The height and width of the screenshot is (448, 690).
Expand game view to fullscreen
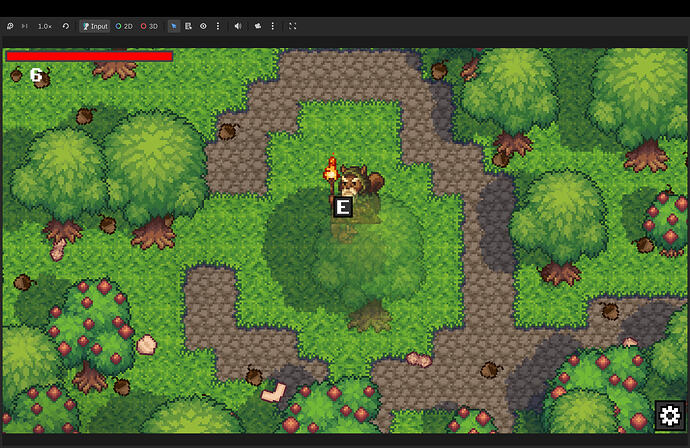tap(293, 26)
